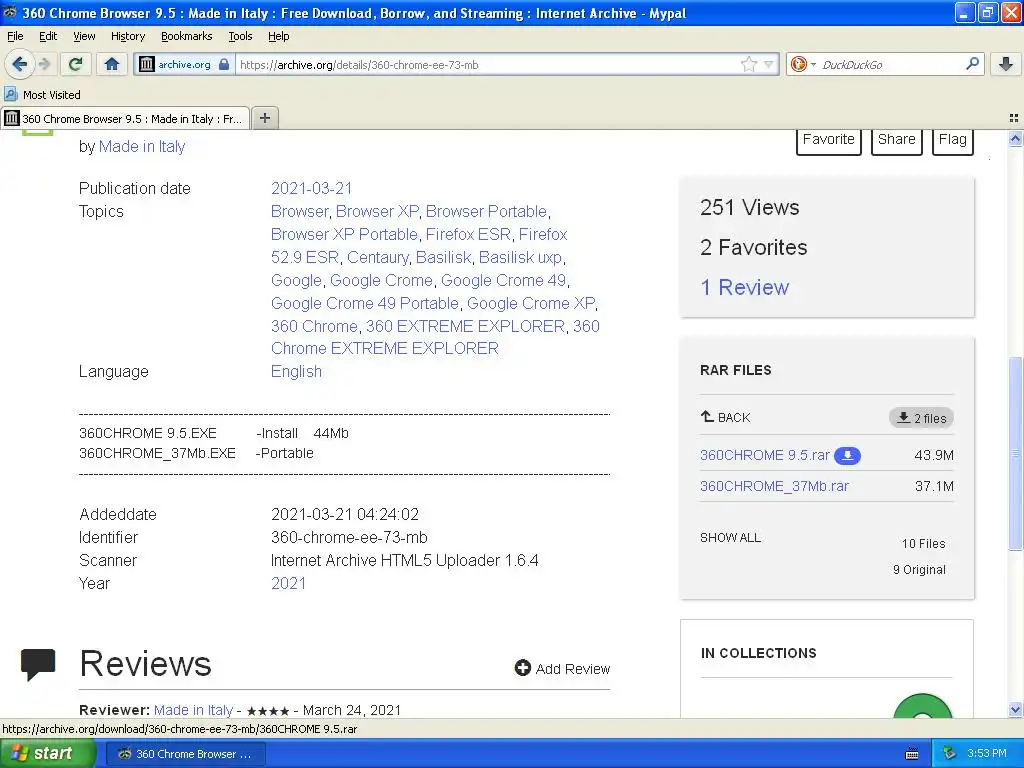Open the Help menu
Viewport: 1024px width, 768px height.
(x=278, y=36)
